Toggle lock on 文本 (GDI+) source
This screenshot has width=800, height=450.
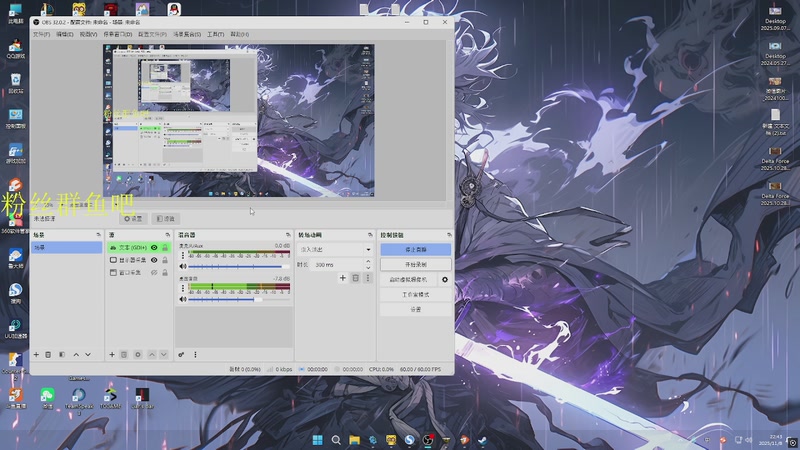tap(165, 247)
